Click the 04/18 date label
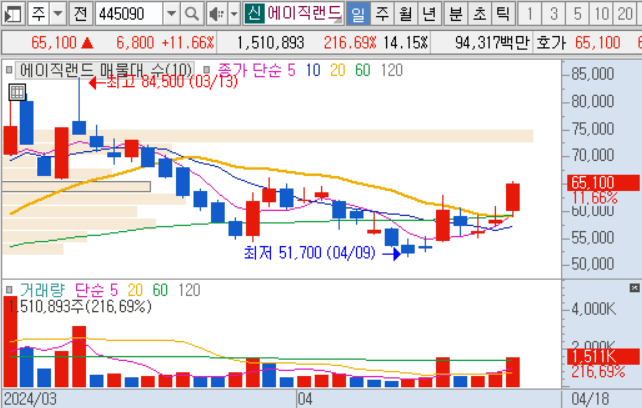 point(590,399)
